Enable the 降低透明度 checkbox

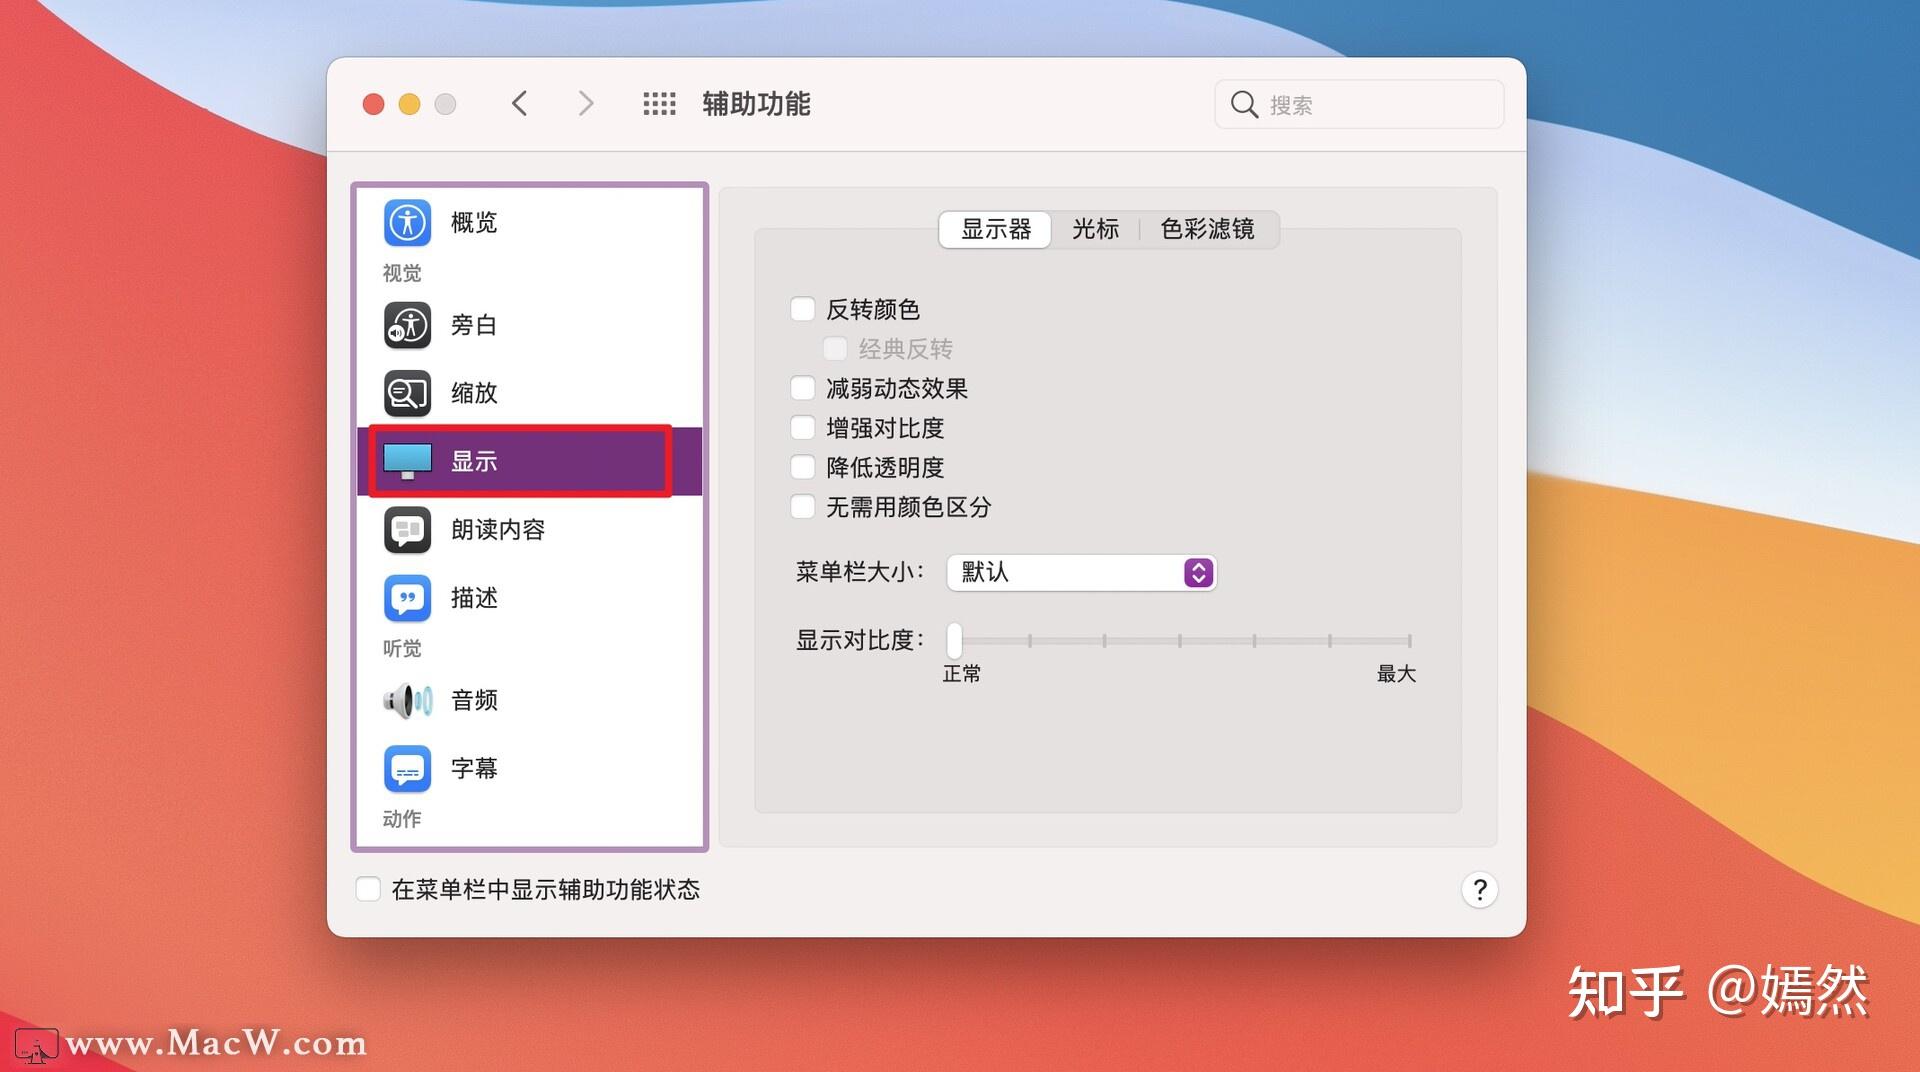tap(802, 467)
